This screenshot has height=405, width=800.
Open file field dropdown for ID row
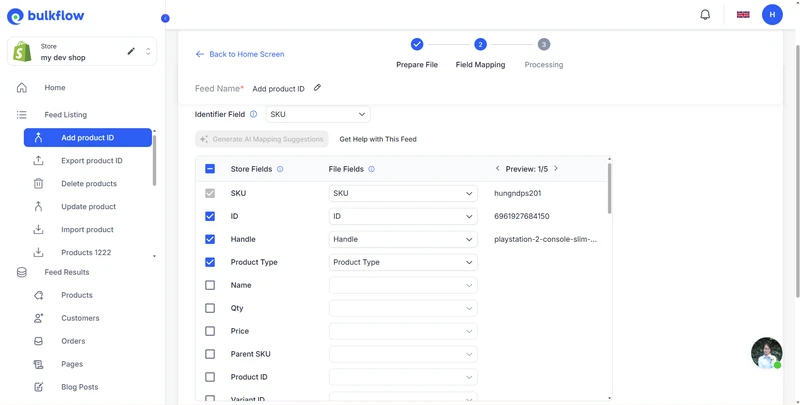click(403, 216)
